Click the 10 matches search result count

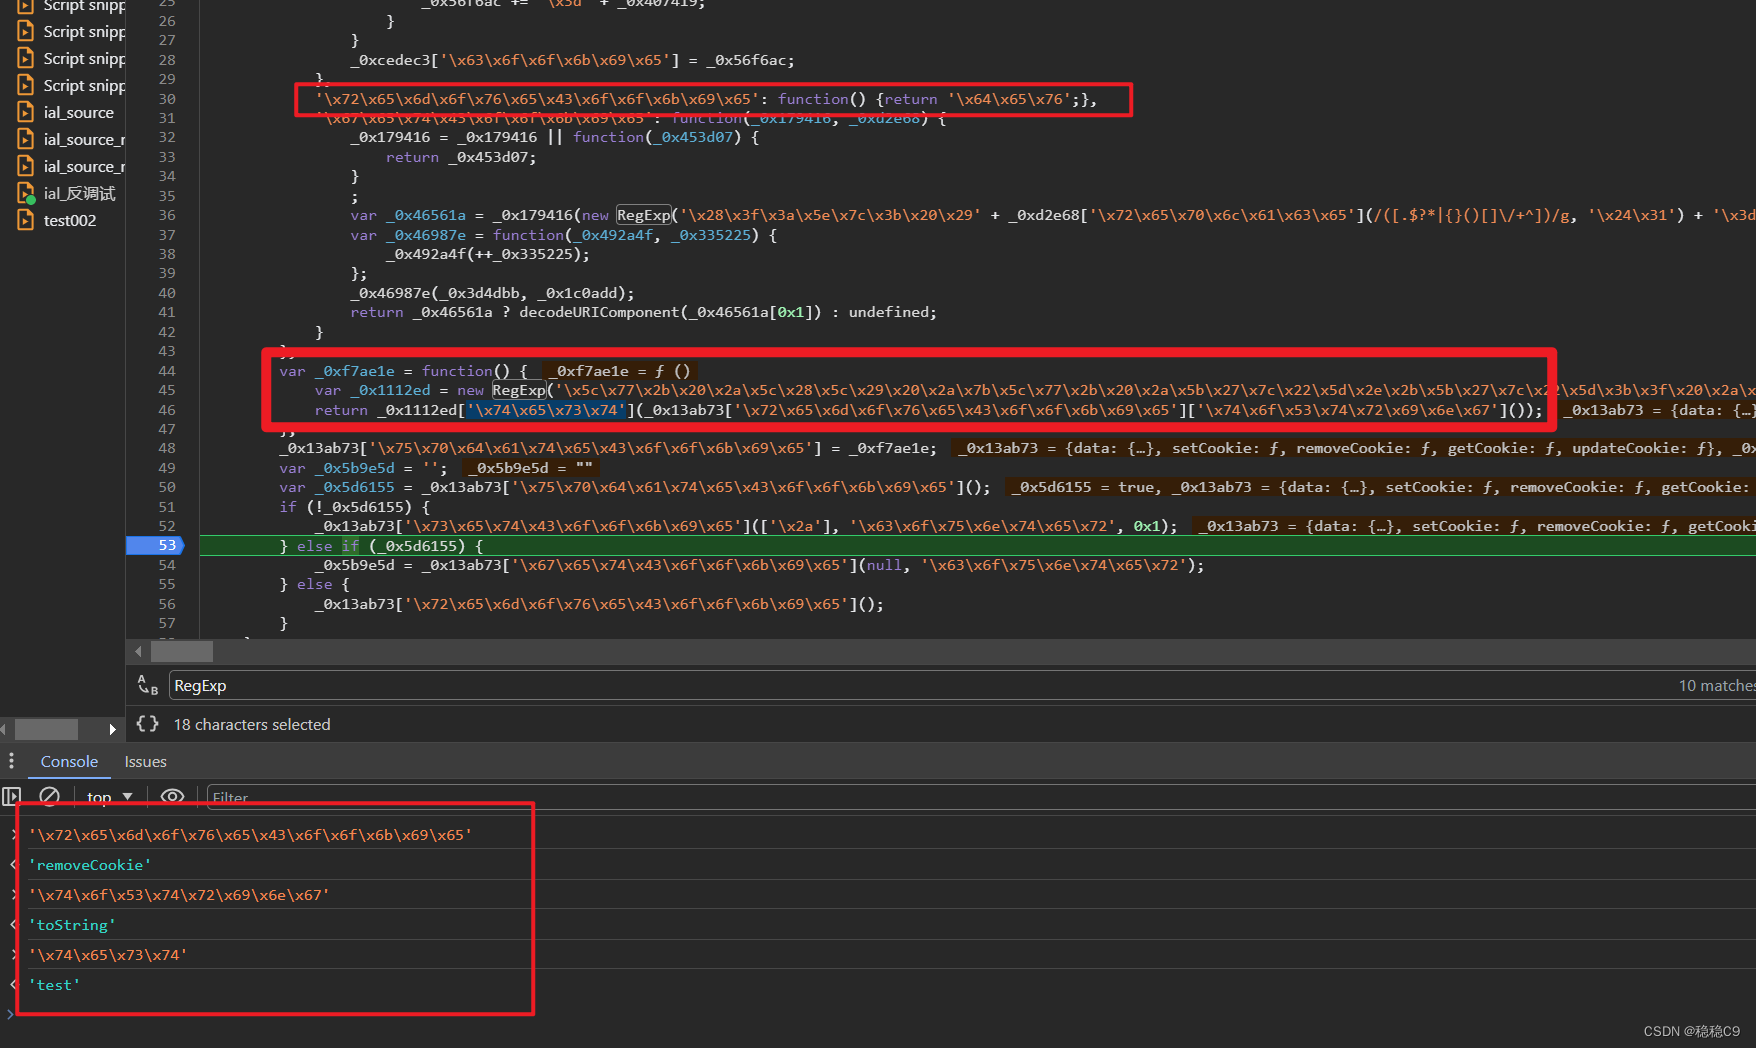(x=1716, y=685)
